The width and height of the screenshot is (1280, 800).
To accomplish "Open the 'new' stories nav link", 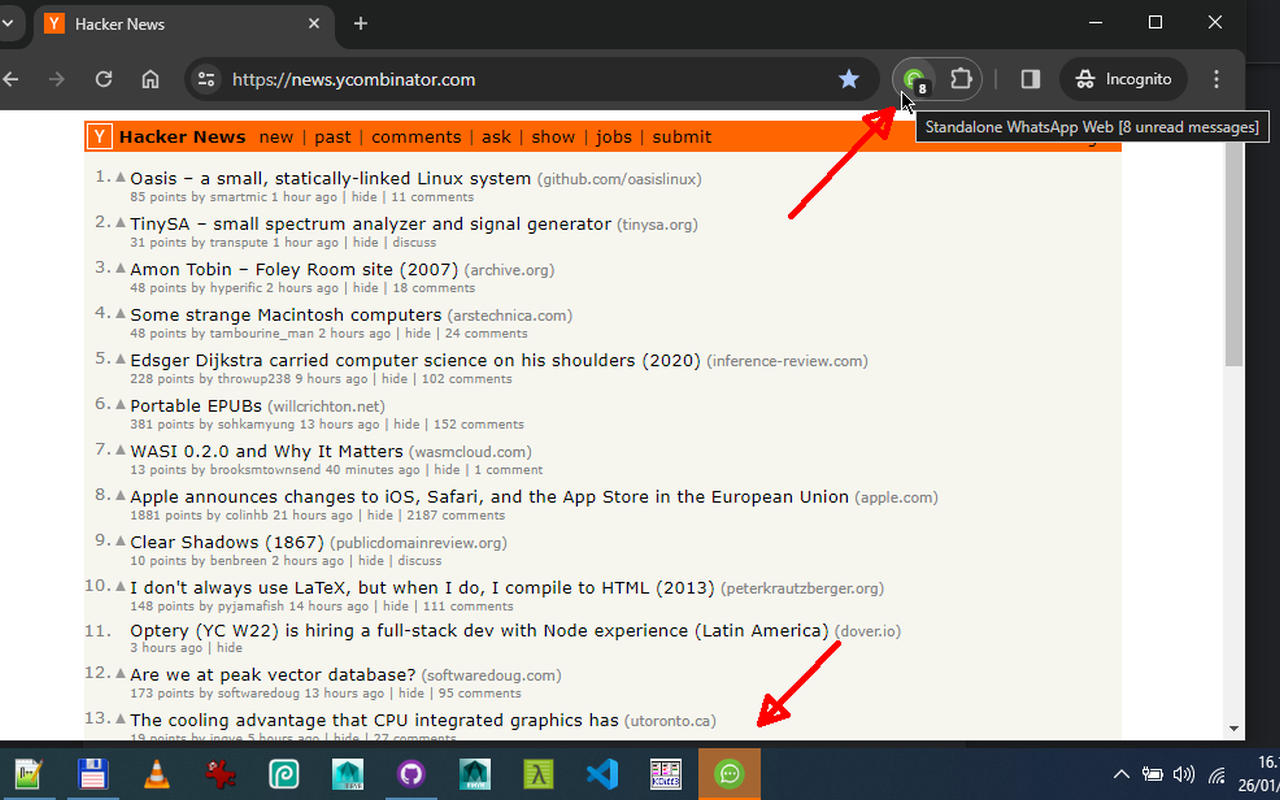I will (276, 137).
